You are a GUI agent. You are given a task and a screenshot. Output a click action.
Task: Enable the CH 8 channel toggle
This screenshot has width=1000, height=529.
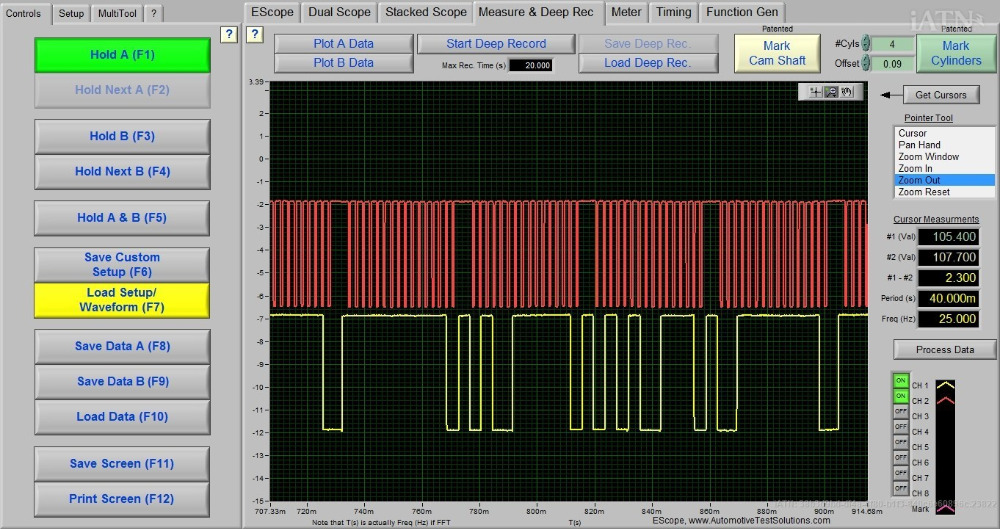click(901, 489)
